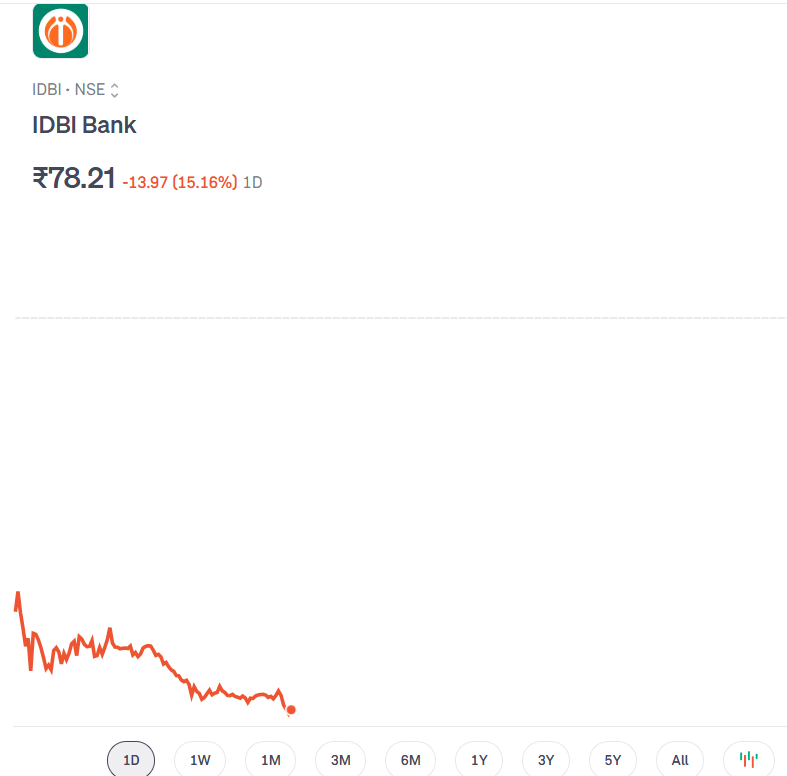Screen dimensions: 787x776
Task: View the 1Y price history
Action: pos(479,760)
